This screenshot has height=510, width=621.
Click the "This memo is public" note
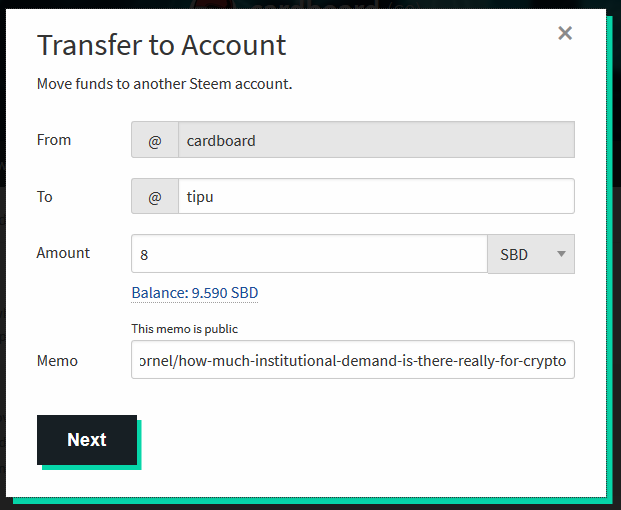point(185,329)
